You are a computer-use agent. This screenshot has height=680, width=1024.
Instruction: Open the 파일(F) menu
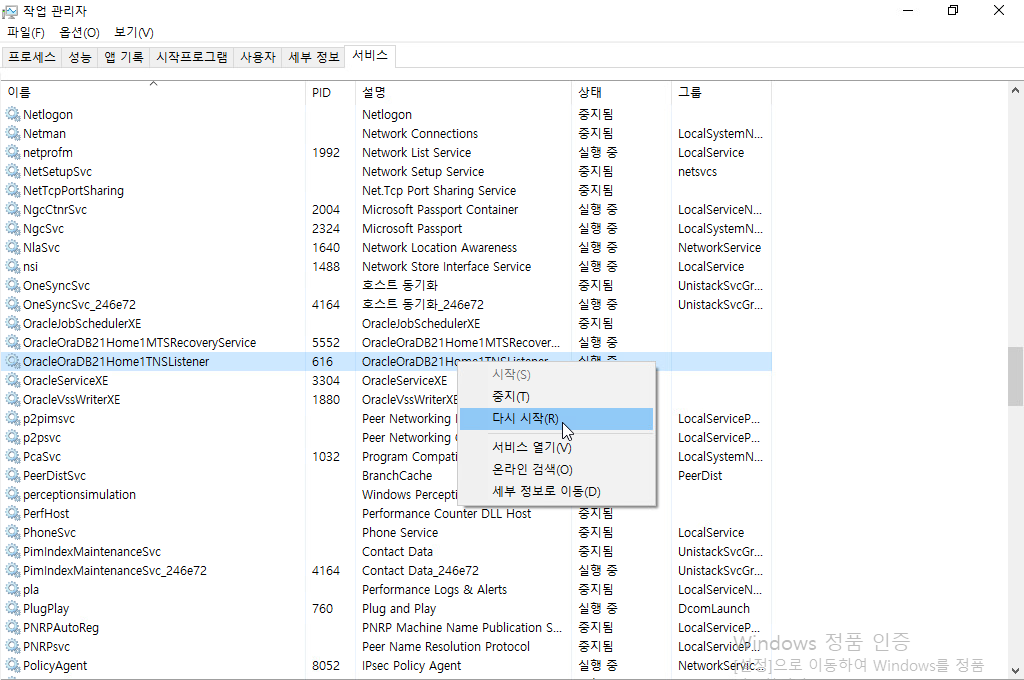point(25,32)
